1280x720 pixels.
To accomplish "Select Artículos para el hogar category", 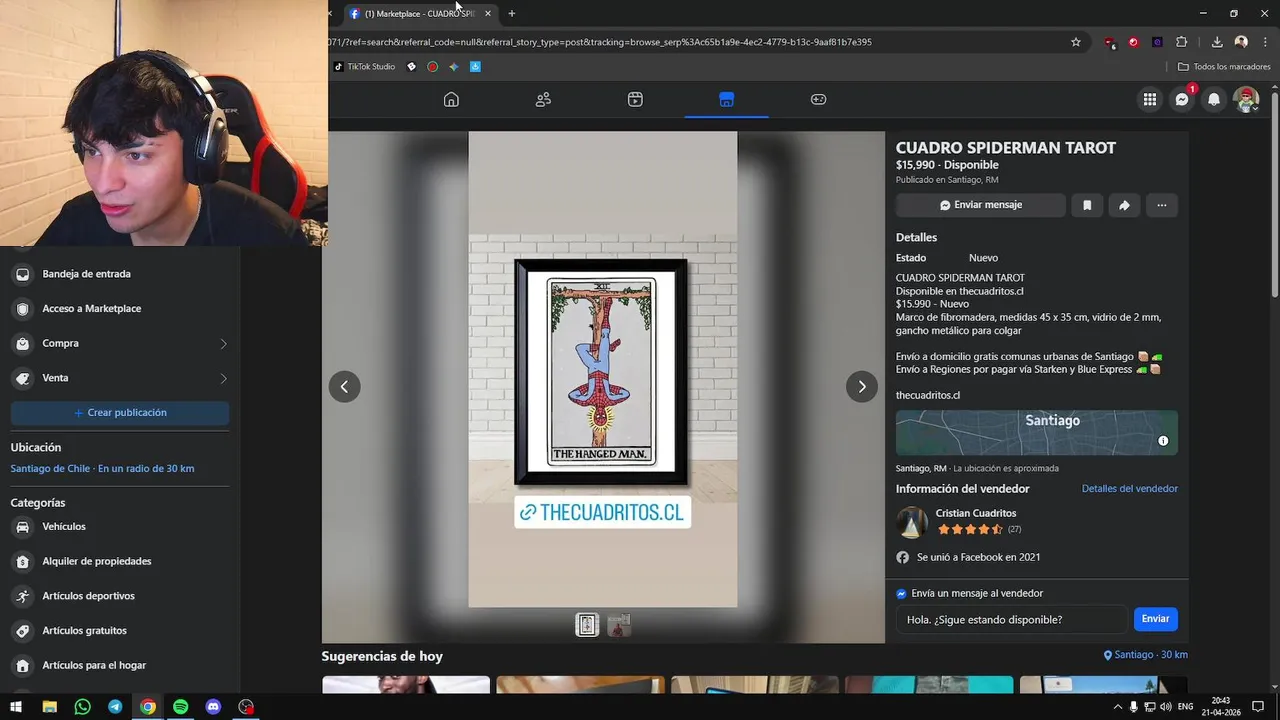I will coord(120,665).
